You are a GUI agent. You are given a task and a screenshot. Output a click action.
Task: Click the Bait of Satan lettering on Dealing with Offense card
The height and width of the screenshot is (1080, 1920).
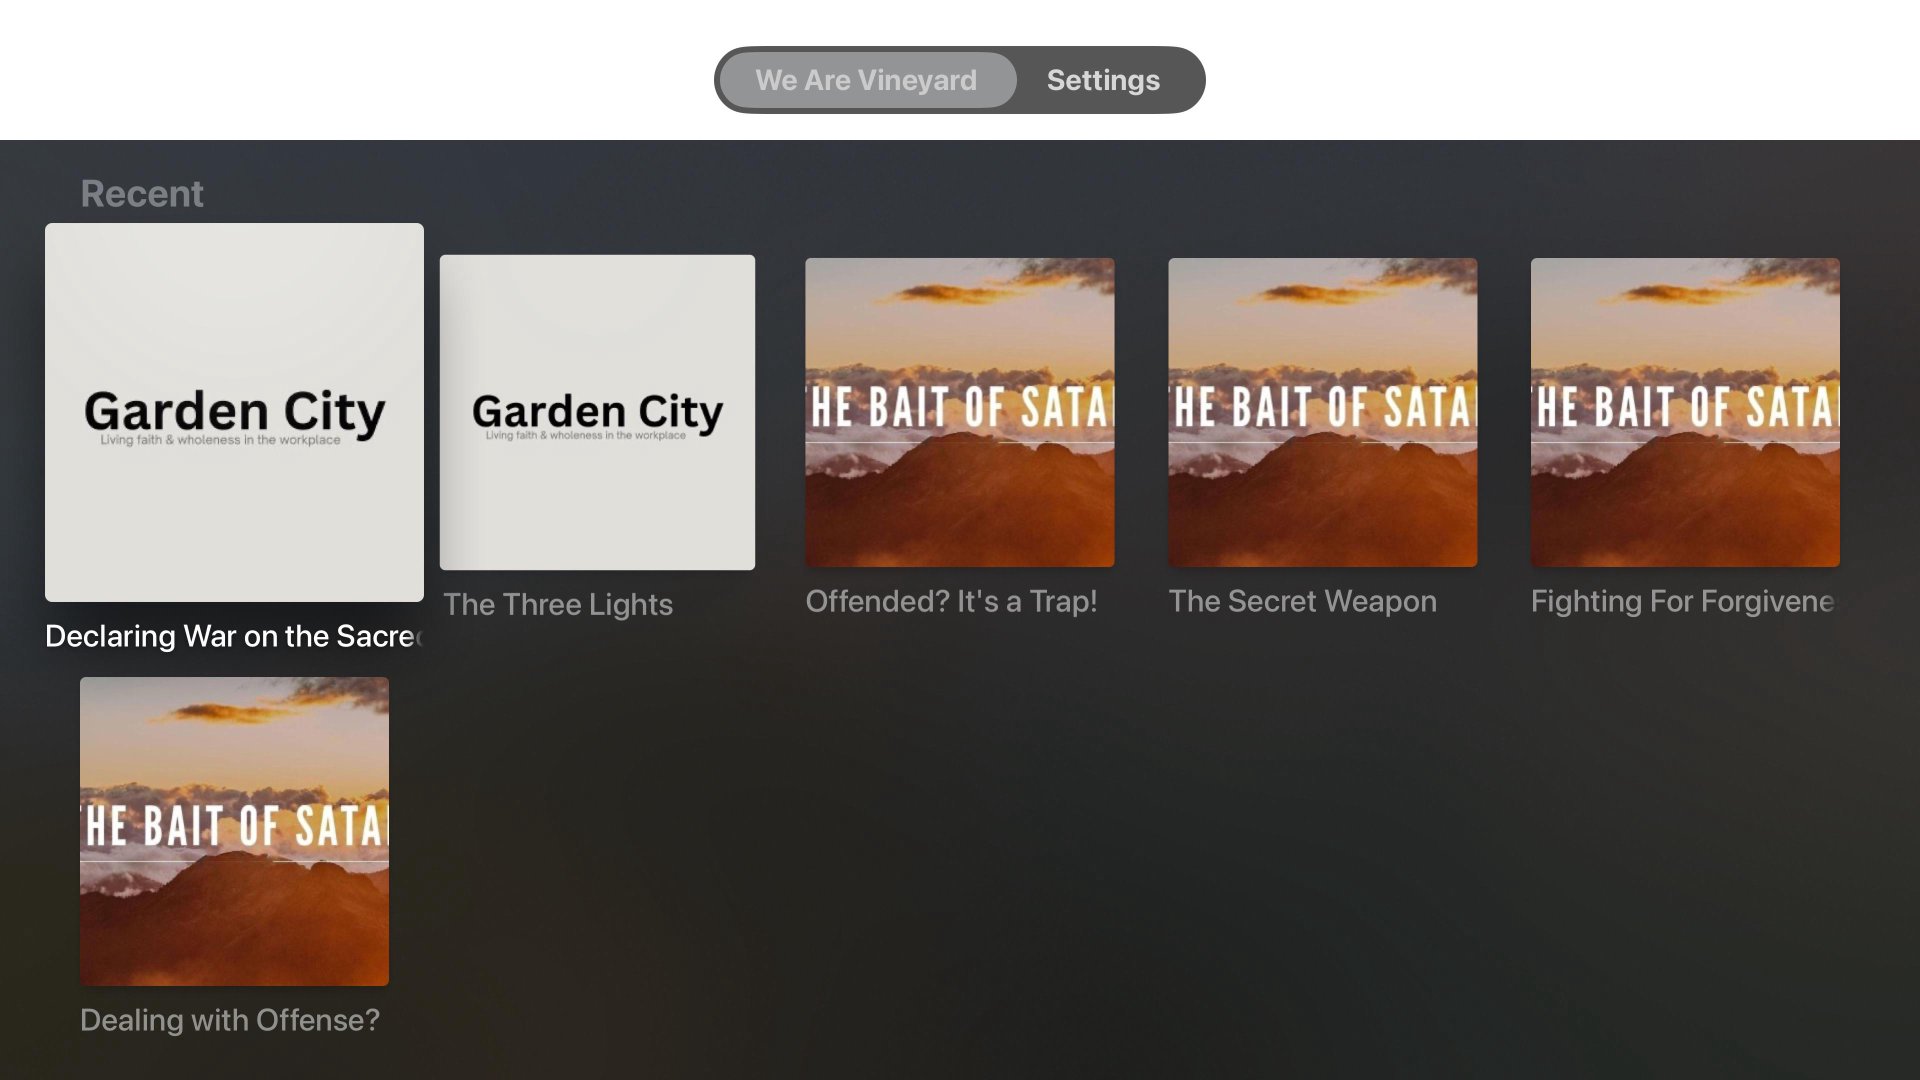[x=234, y=826]
